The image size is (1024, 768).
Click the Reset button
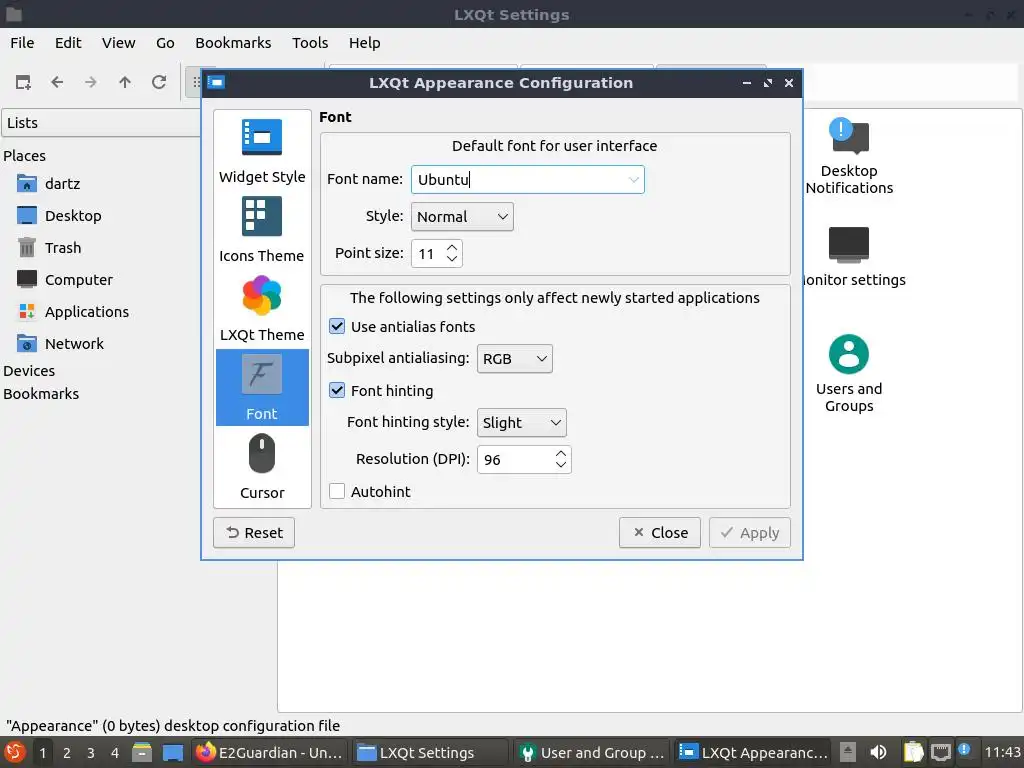(x=254, y=533)
